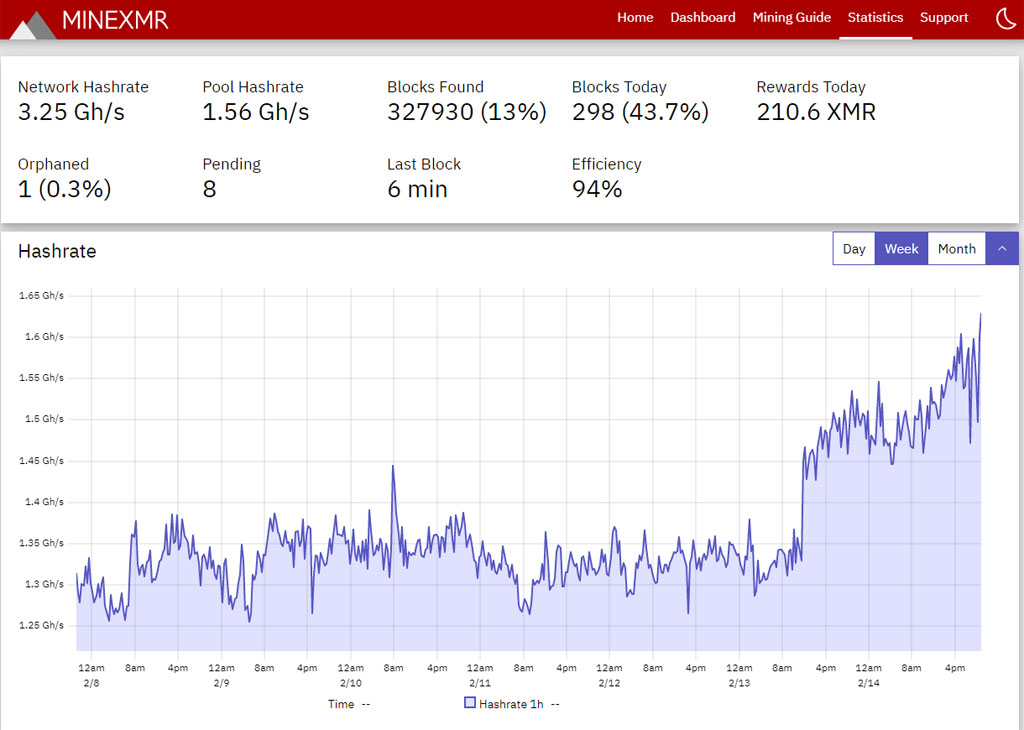The image size is (1024, 730).
Task: Select the Week range for the chart
Action: coord(901,249)
